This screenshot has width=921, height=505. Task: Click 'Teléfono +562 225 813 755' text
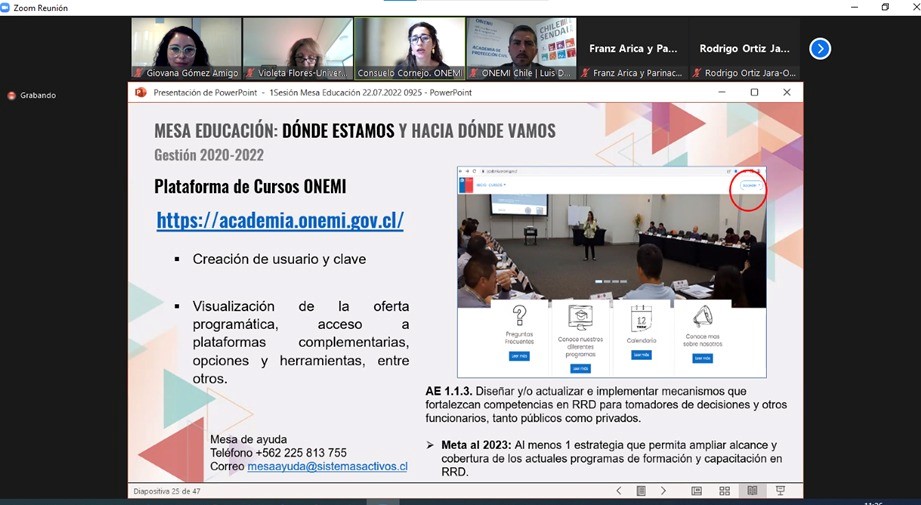click(278, 453)
